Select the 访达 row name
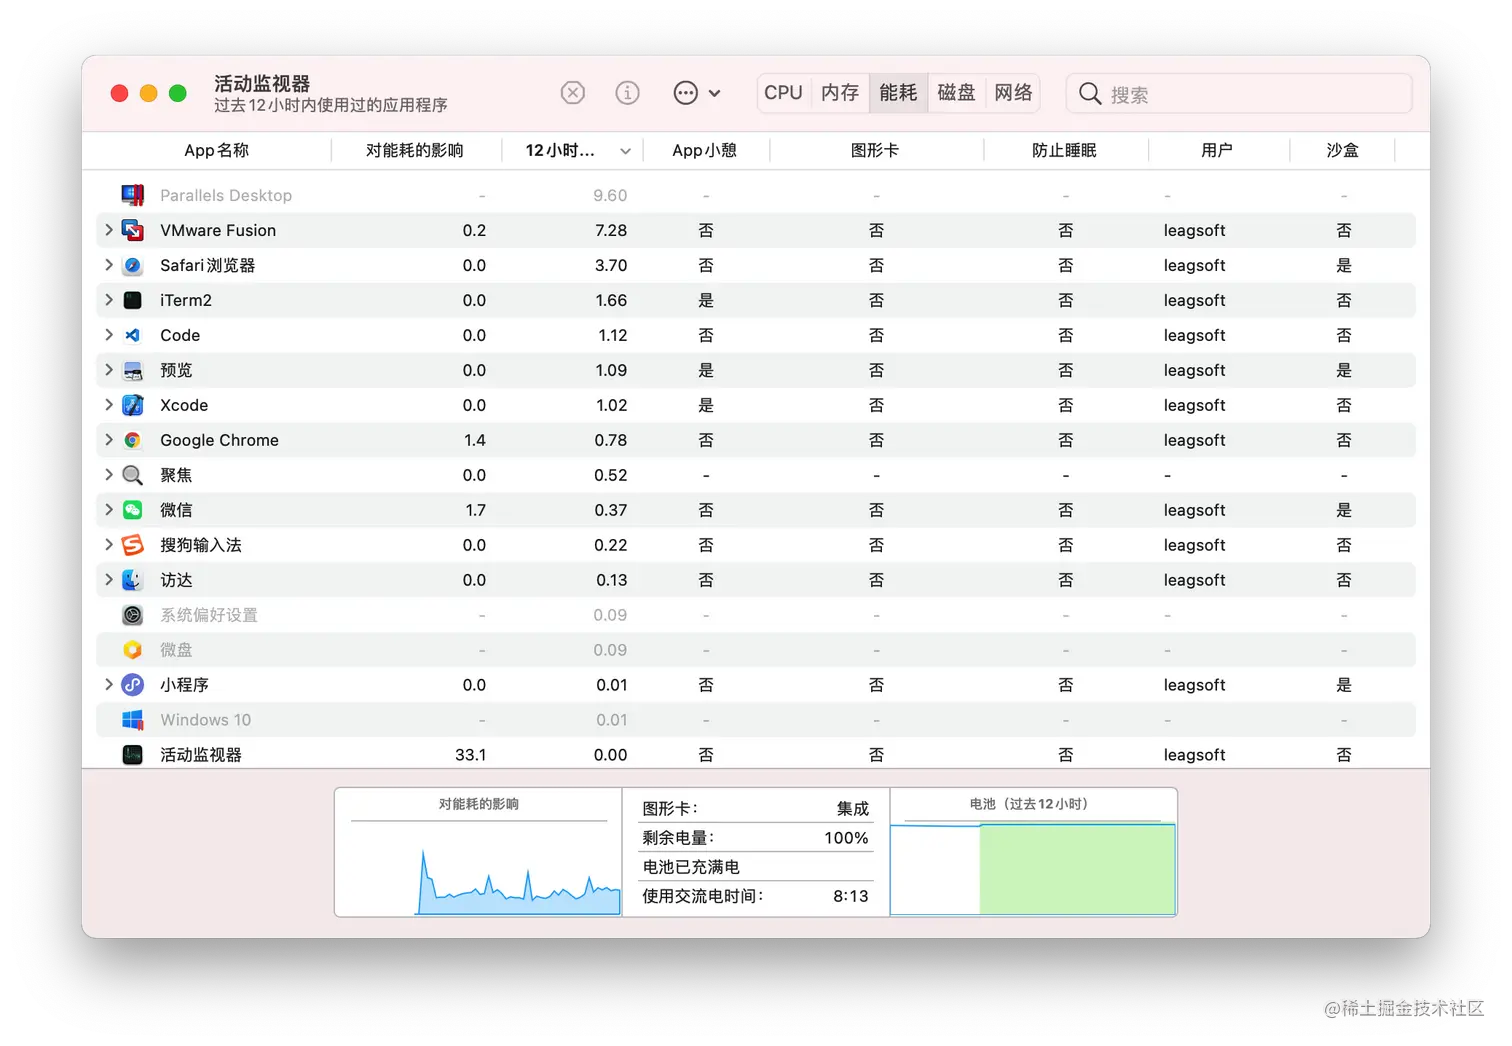 [x=176, y=580]
